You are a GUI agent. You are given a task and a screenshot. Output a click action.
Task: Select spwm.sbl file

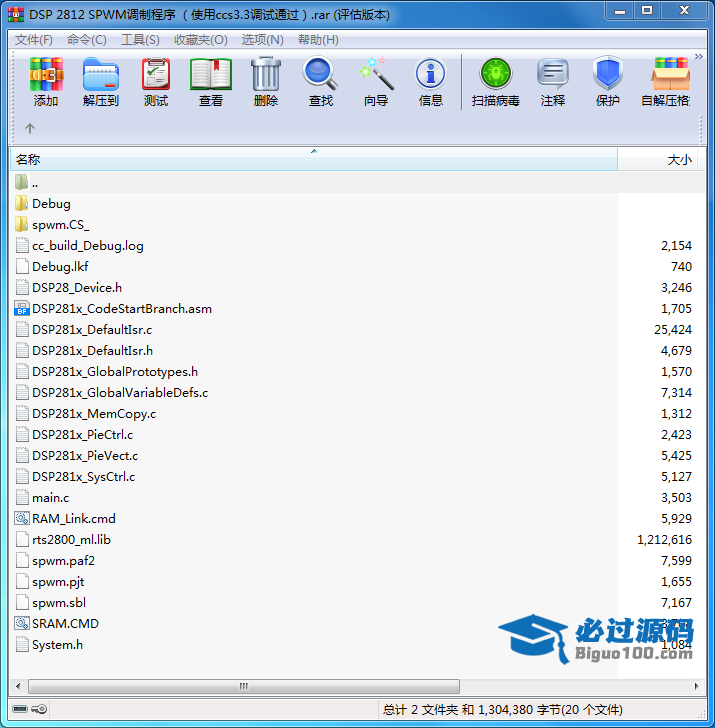click(59, 602)
